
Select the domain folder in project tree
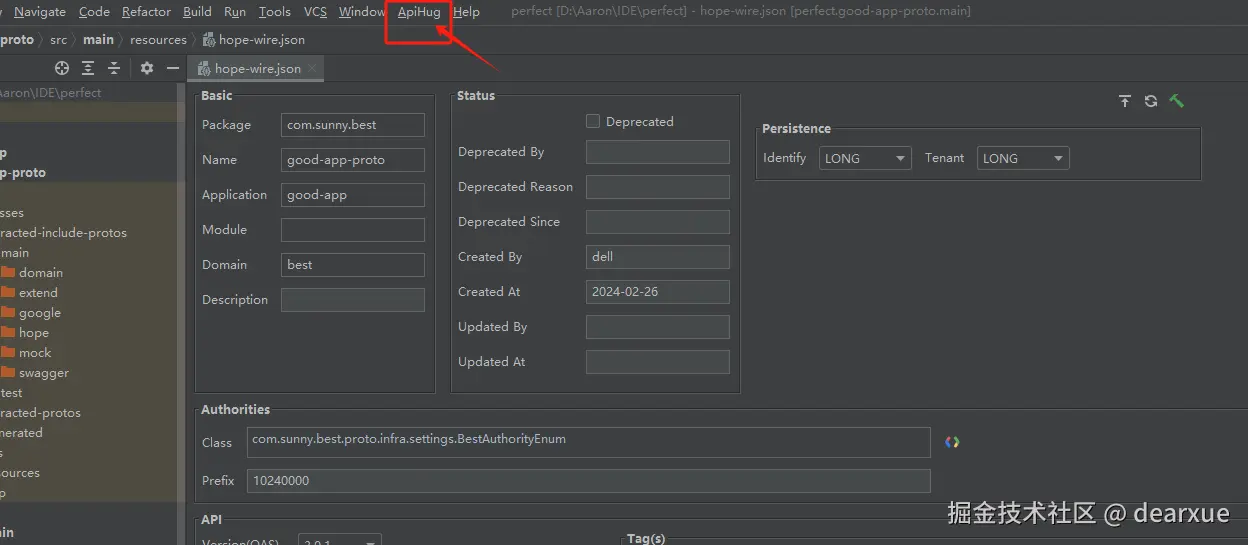tap(41, 273)
